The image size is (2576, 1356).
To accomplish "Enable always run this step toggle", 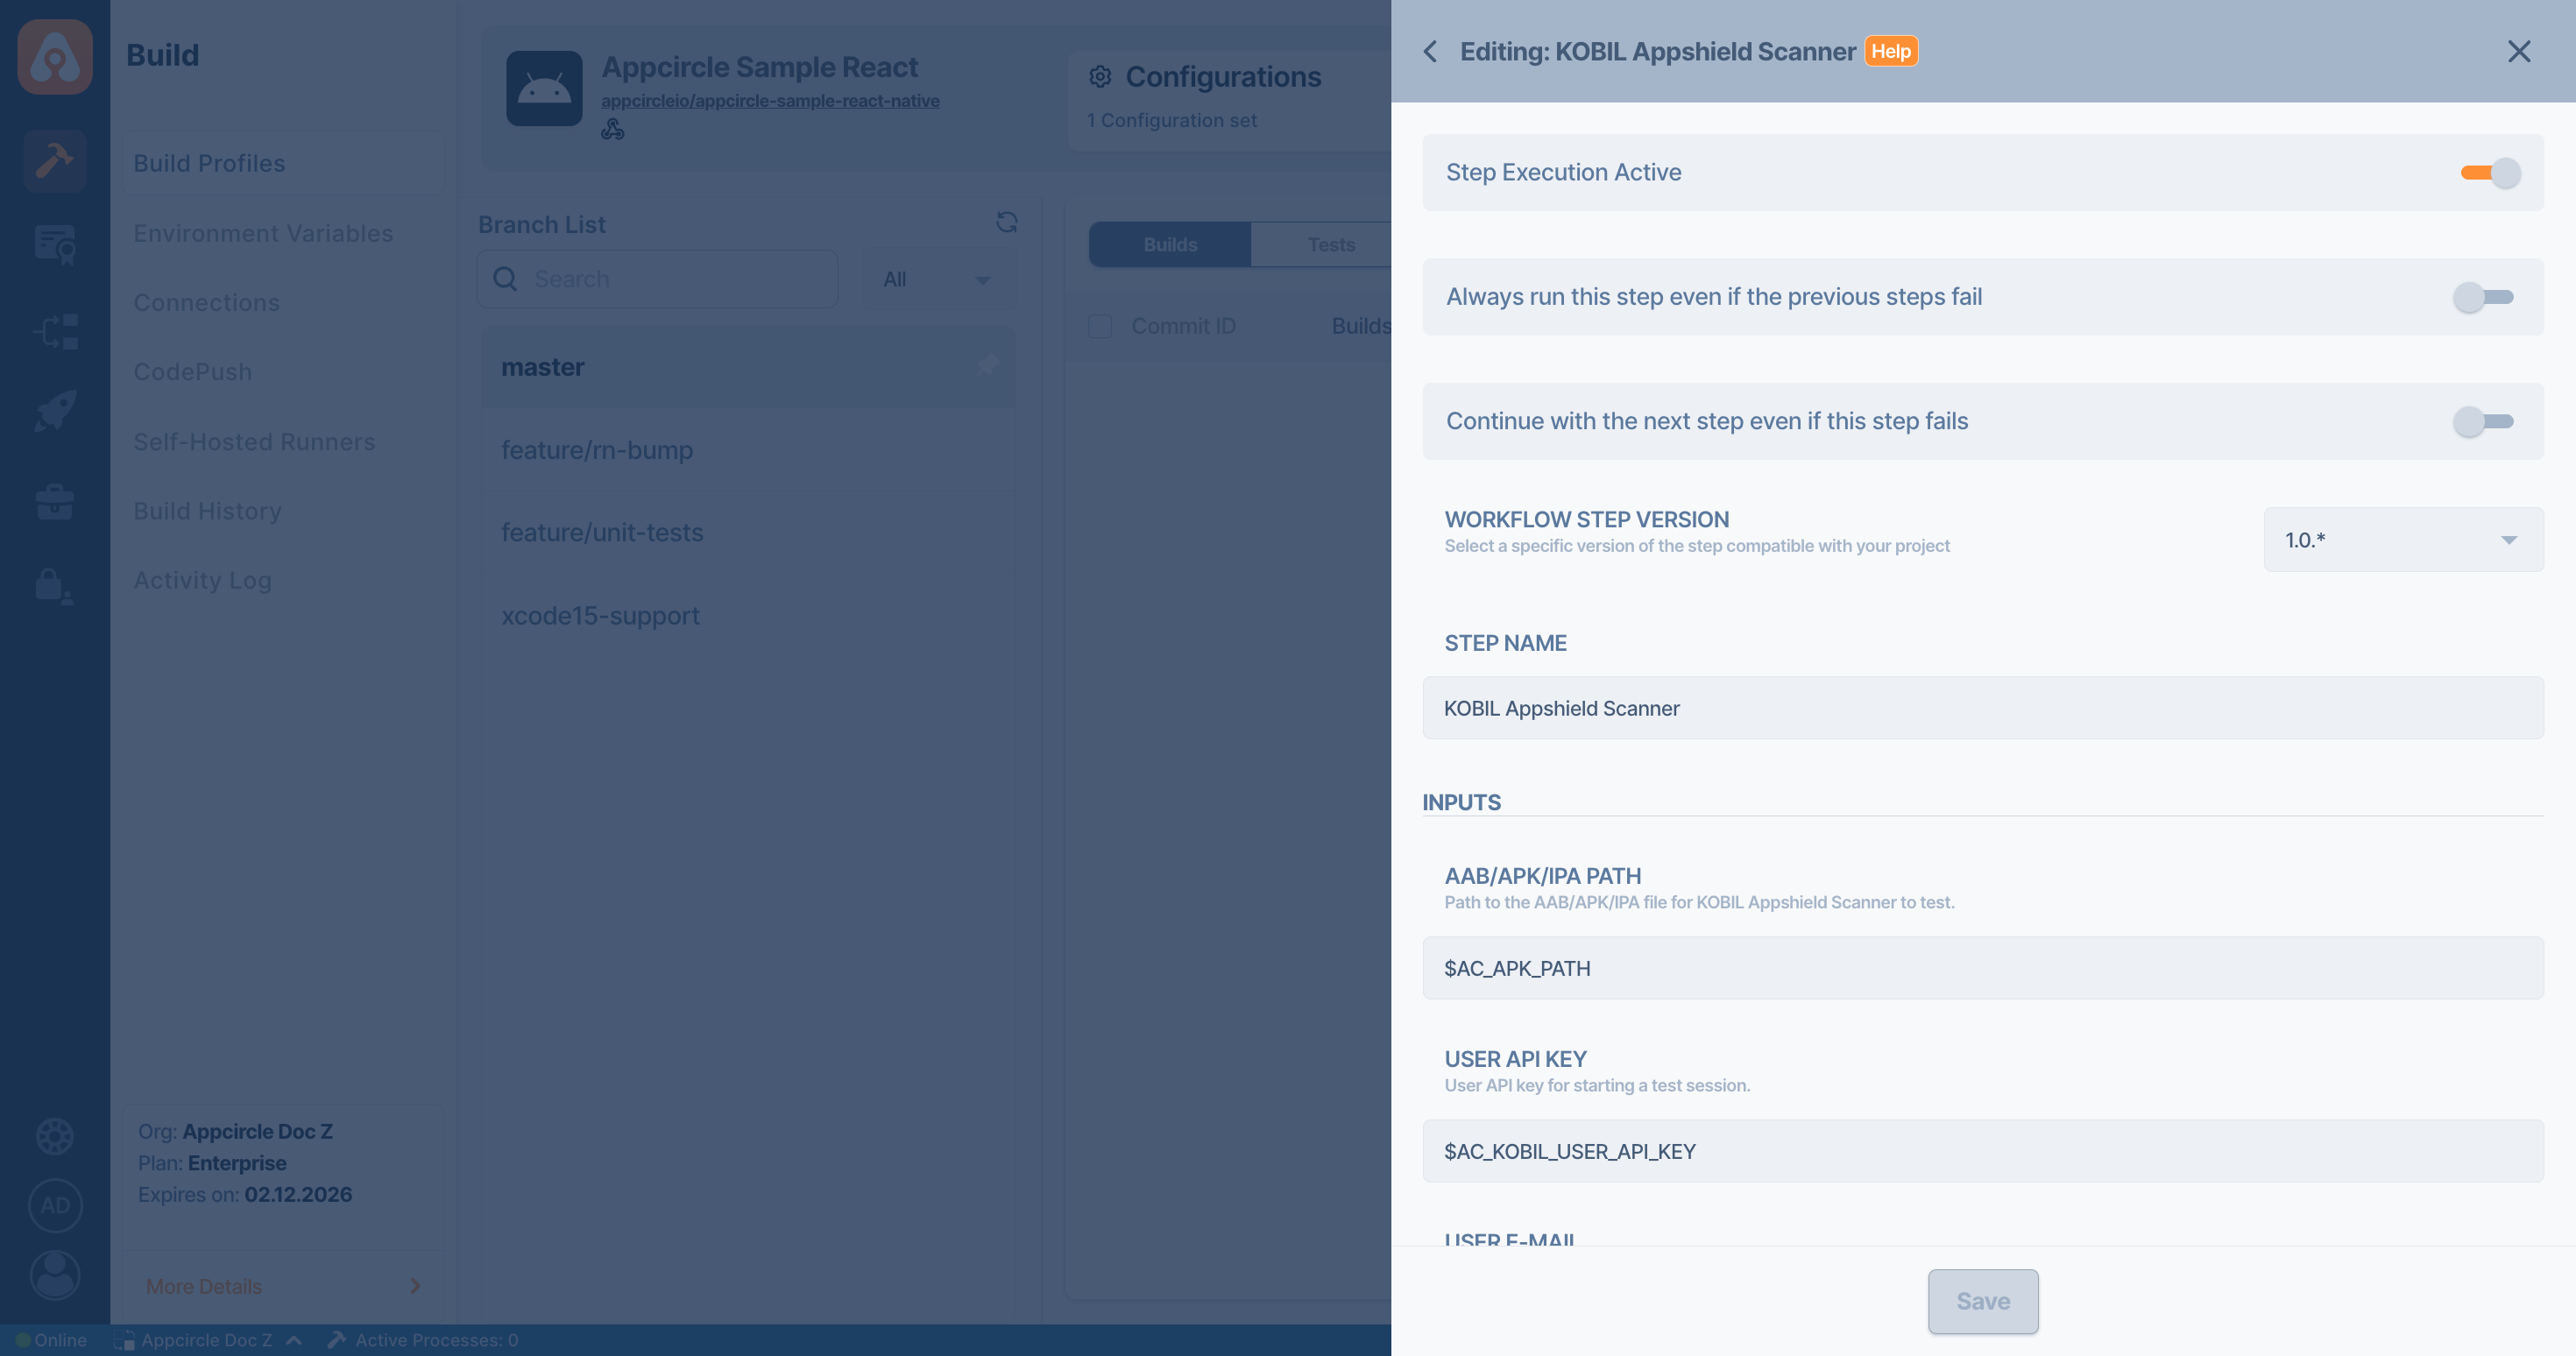I will pos(2483,296).
